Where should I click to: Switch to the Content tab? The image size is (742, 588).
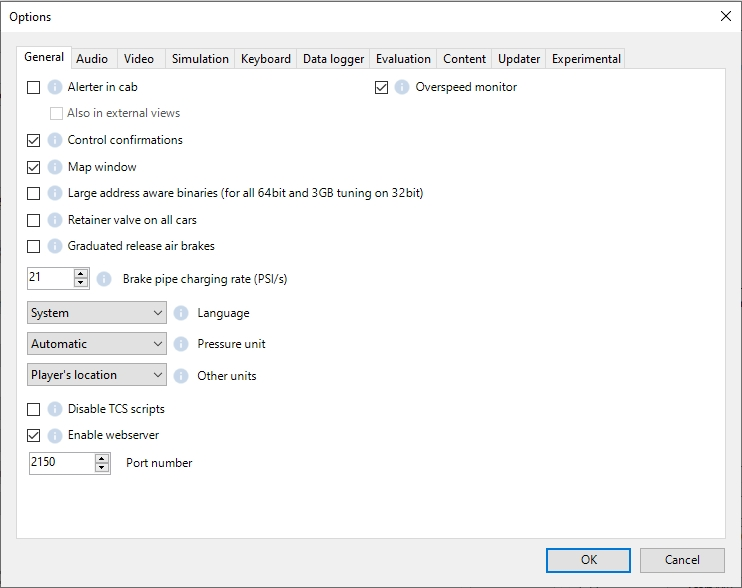coord(464,59)
